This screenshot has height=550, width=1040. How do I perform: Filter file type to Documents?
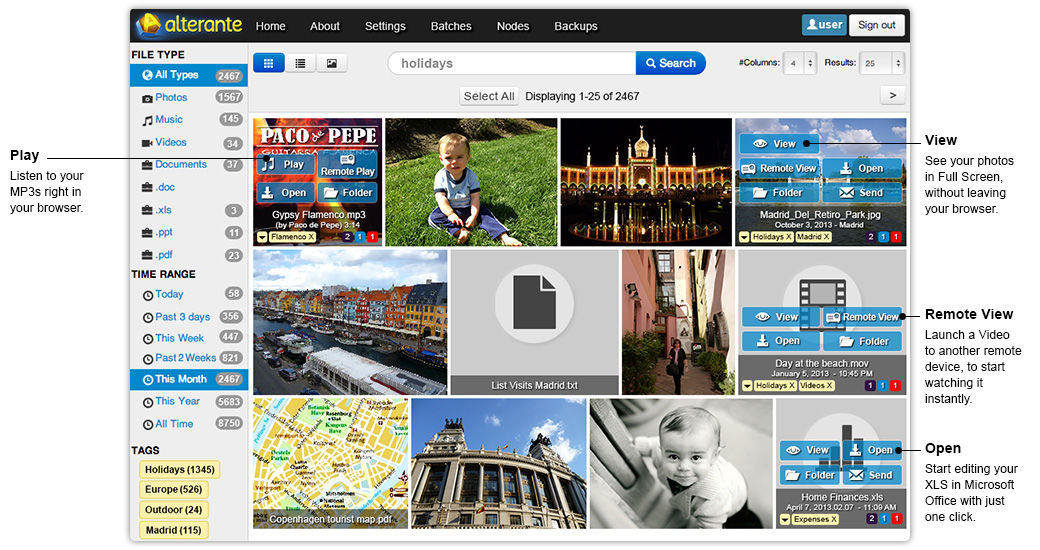(189, 165)
